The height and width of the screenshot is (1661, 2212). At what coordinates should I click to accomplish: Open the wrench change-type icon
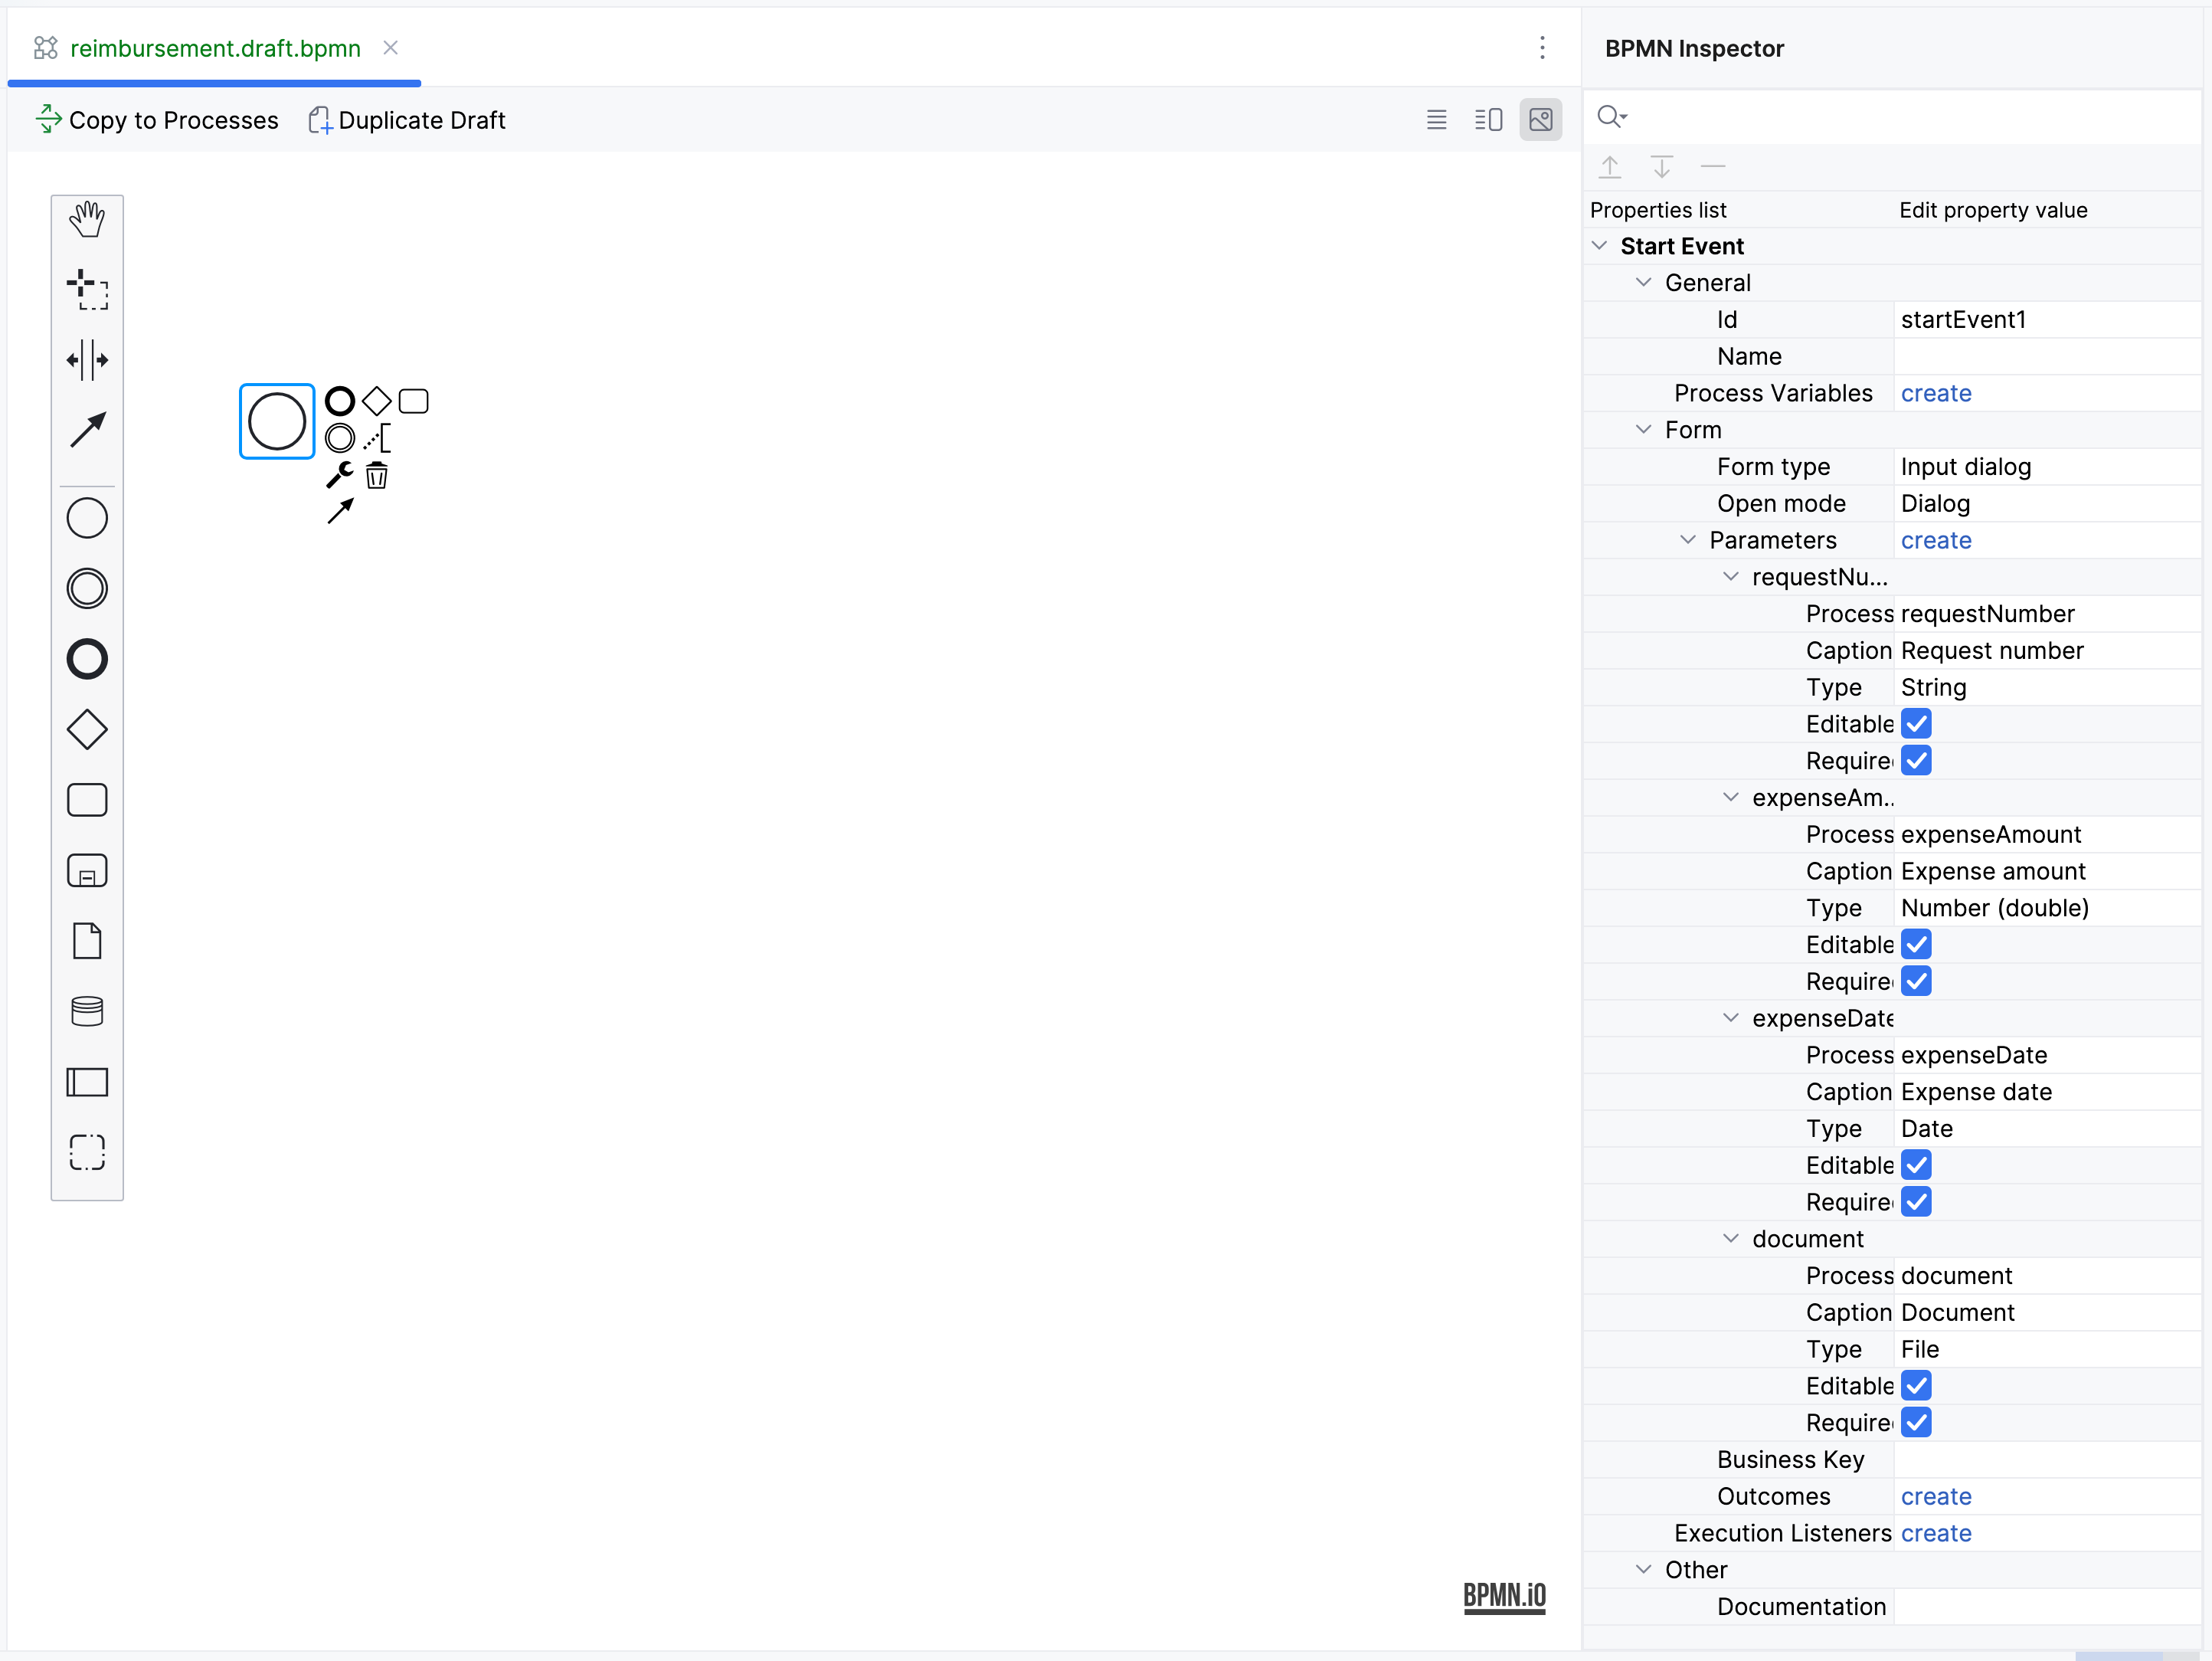339,475
